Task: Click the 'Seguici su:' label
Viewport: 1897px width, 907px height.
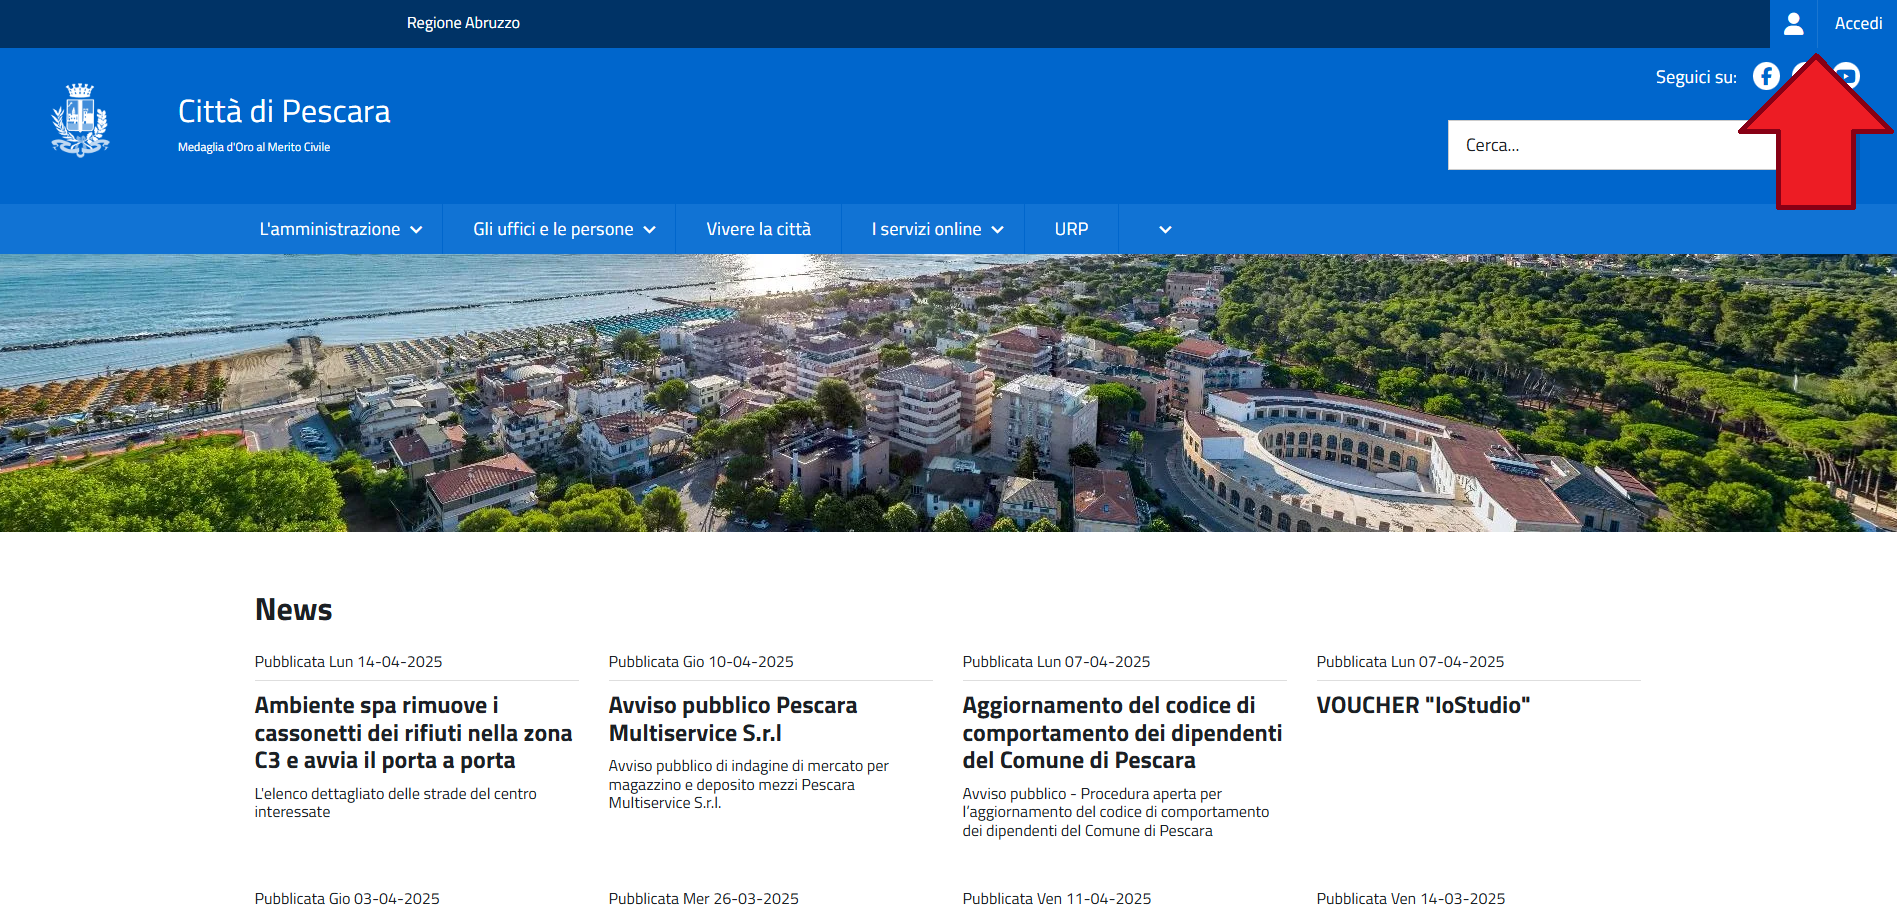Action: [x=1696, y=77]
